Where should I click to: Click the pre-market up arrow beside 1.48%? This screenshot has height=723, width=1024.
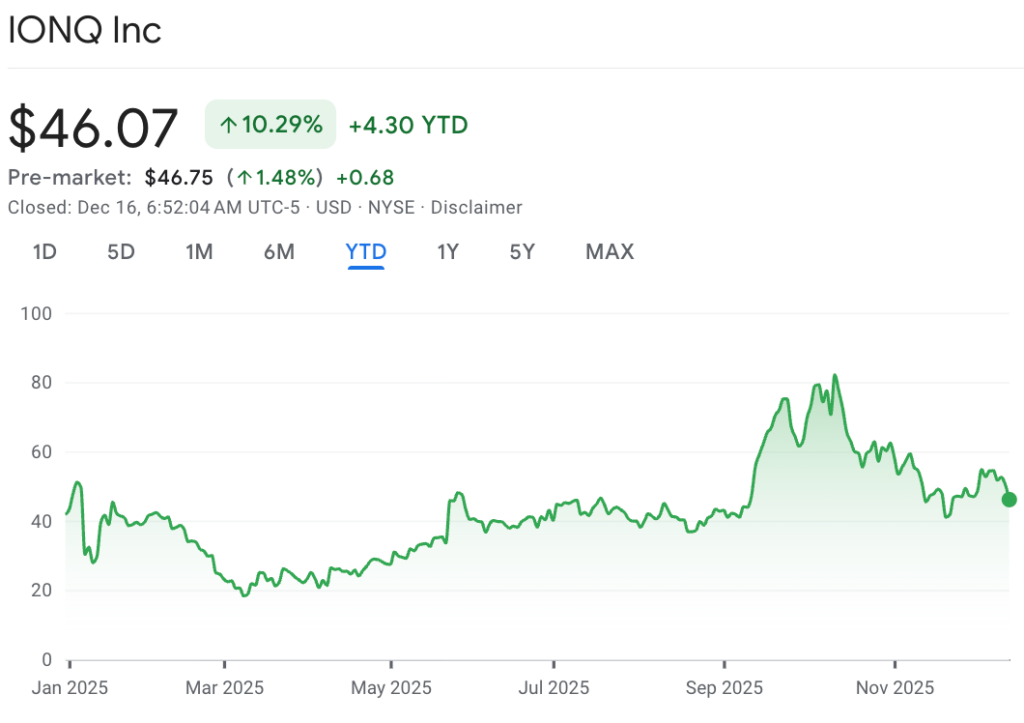(x=244, y=178)
